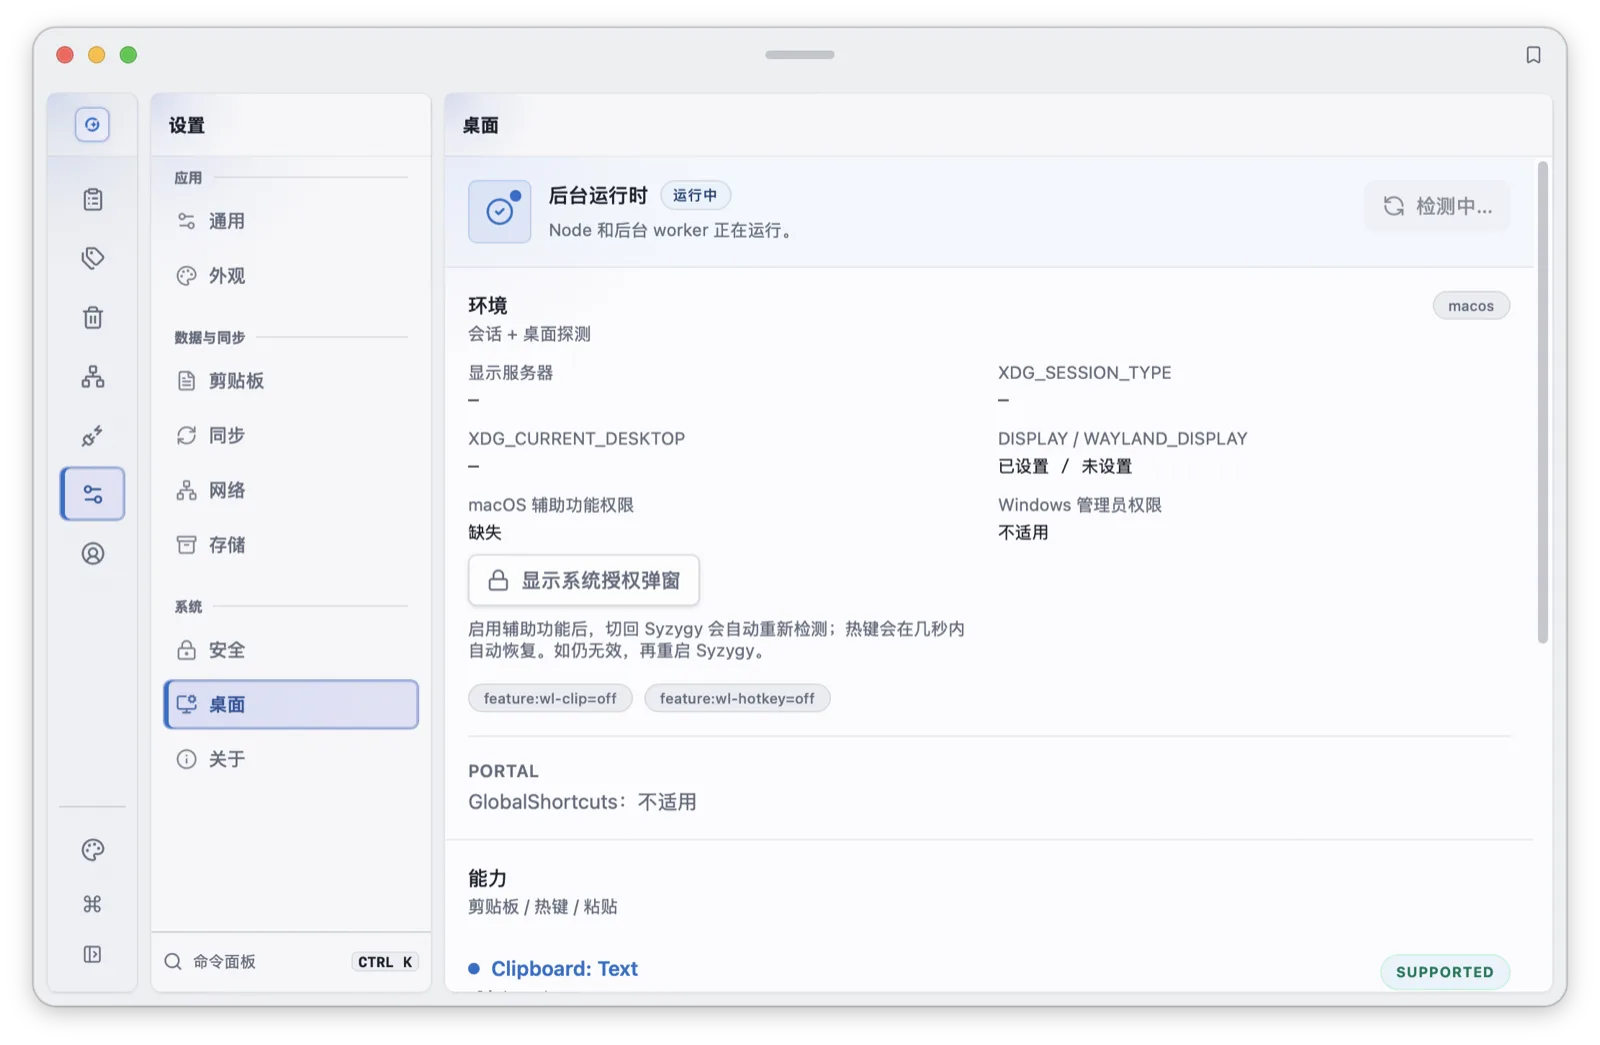Click the Clipboard: Text capability title
The width and height of the screenshot is (1600, 1045).
click(564, 969)
